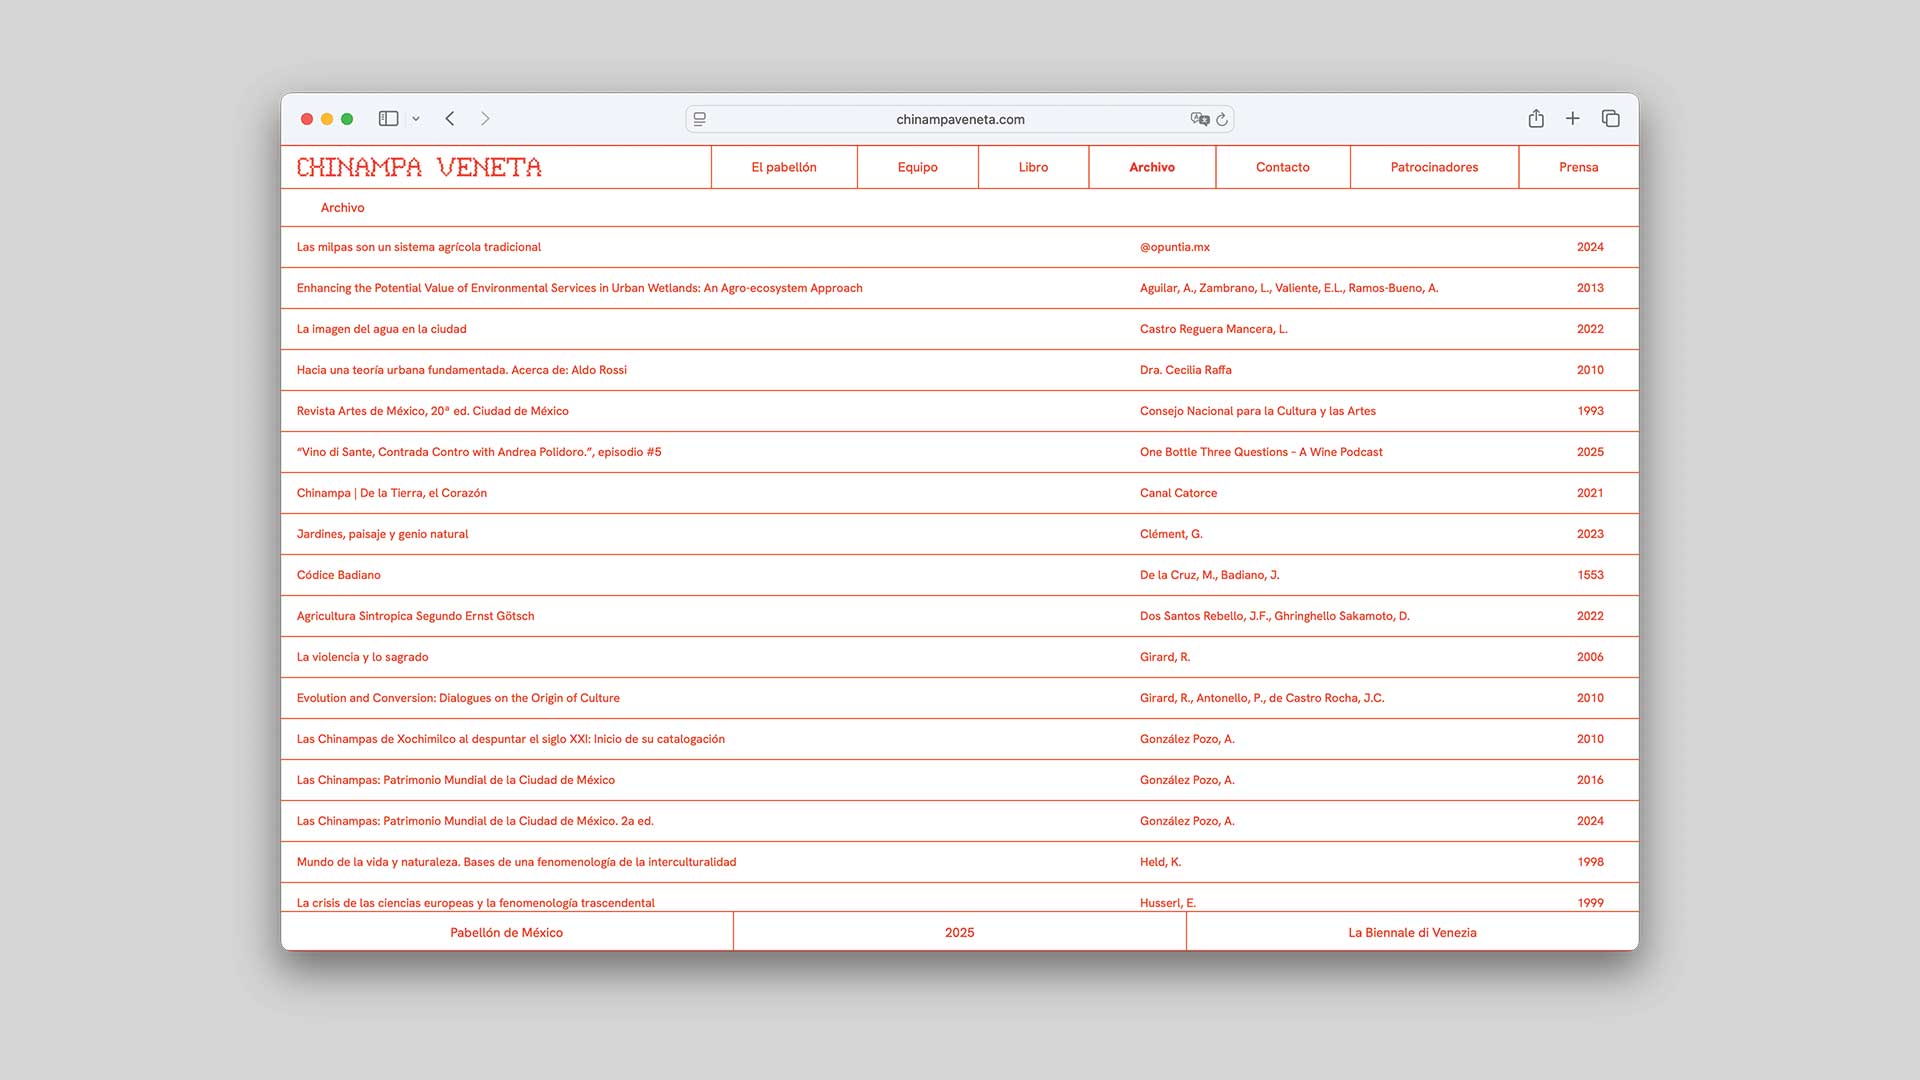This screenshot has width=1920, height=1080.
Task: Open the page reader icon in address bar
Action: 700,119
